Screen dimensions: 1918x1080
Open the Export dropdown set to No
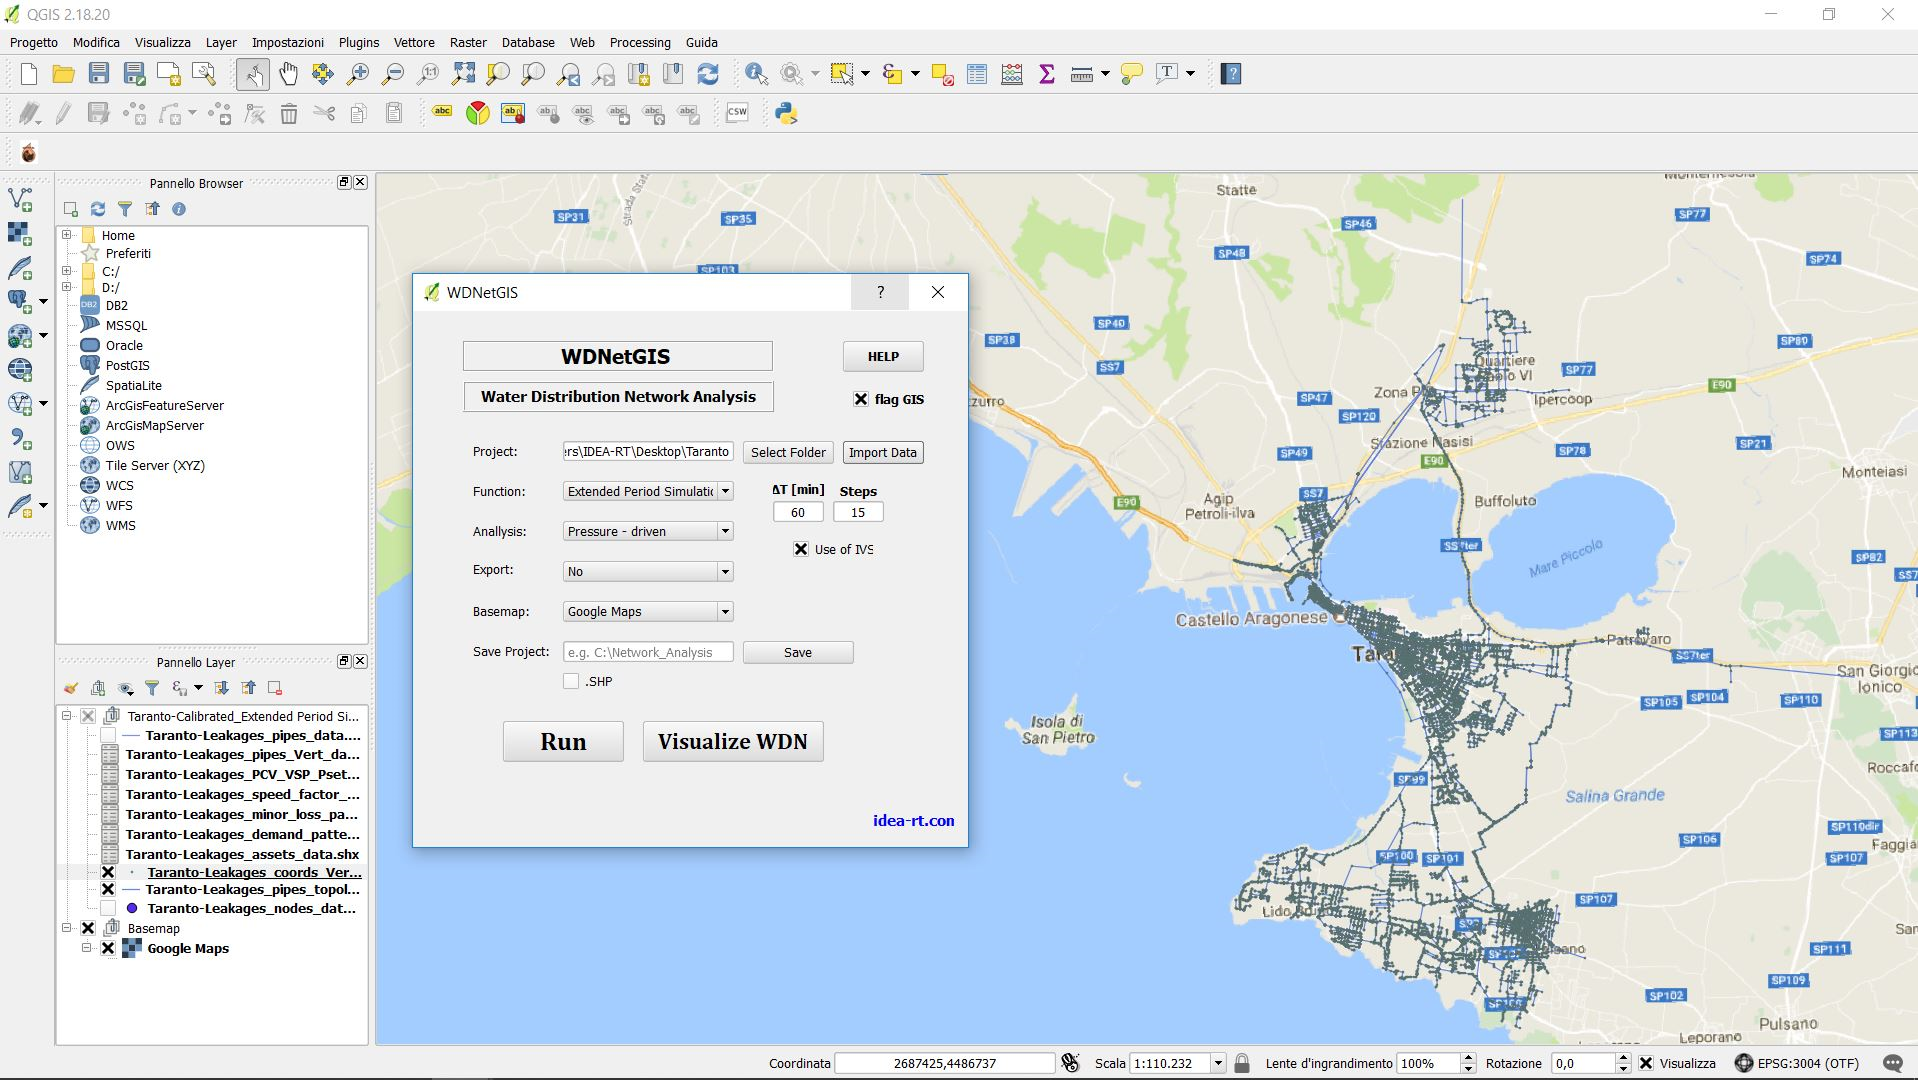(x=648, y=571)
